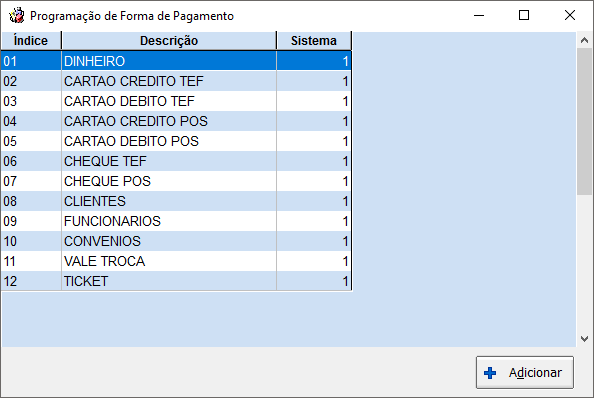594x398 pixels.
Task: Select the CHEQUE POS payment row
Action: point(176,181)
